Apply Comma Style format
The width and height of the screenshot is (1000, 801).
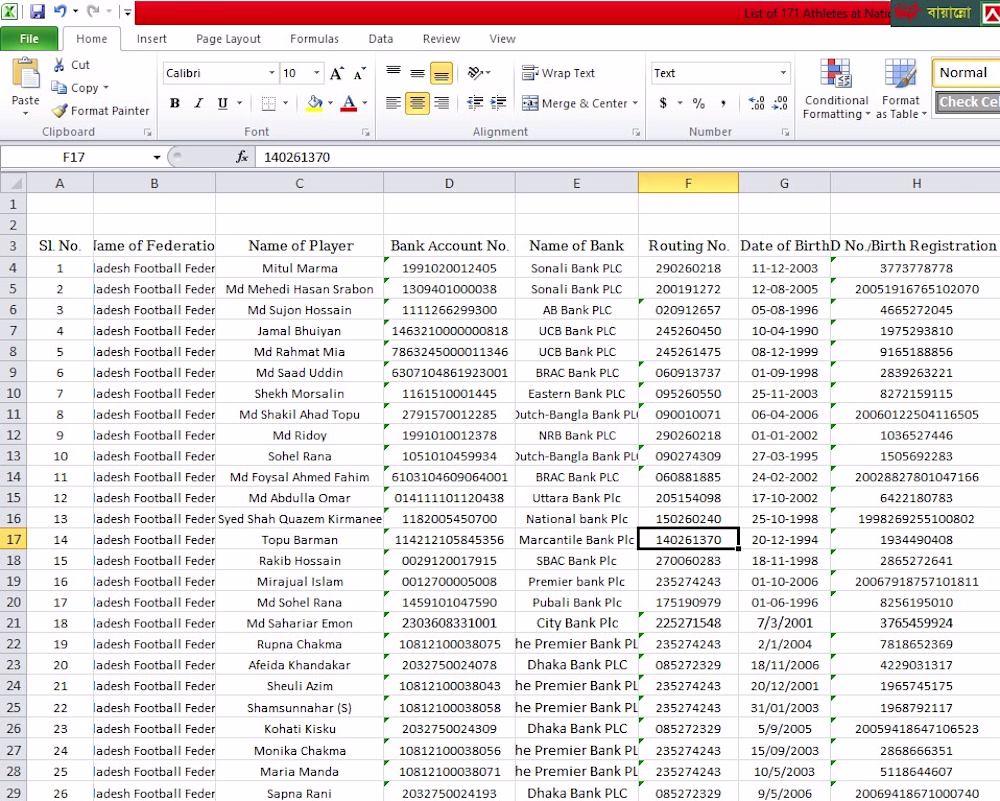pos(723,103)
